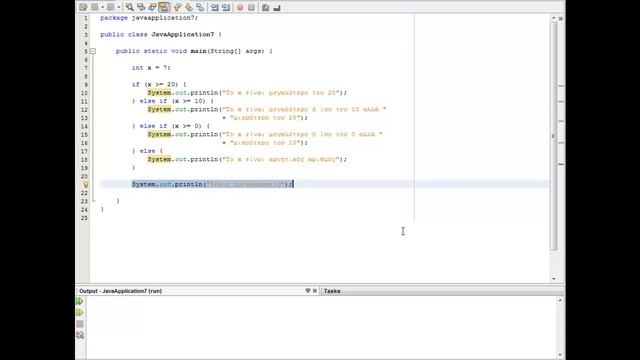Screen dimensions: 640x360
Task: Click line number 14 in gutter
Action: click(84, 127)
